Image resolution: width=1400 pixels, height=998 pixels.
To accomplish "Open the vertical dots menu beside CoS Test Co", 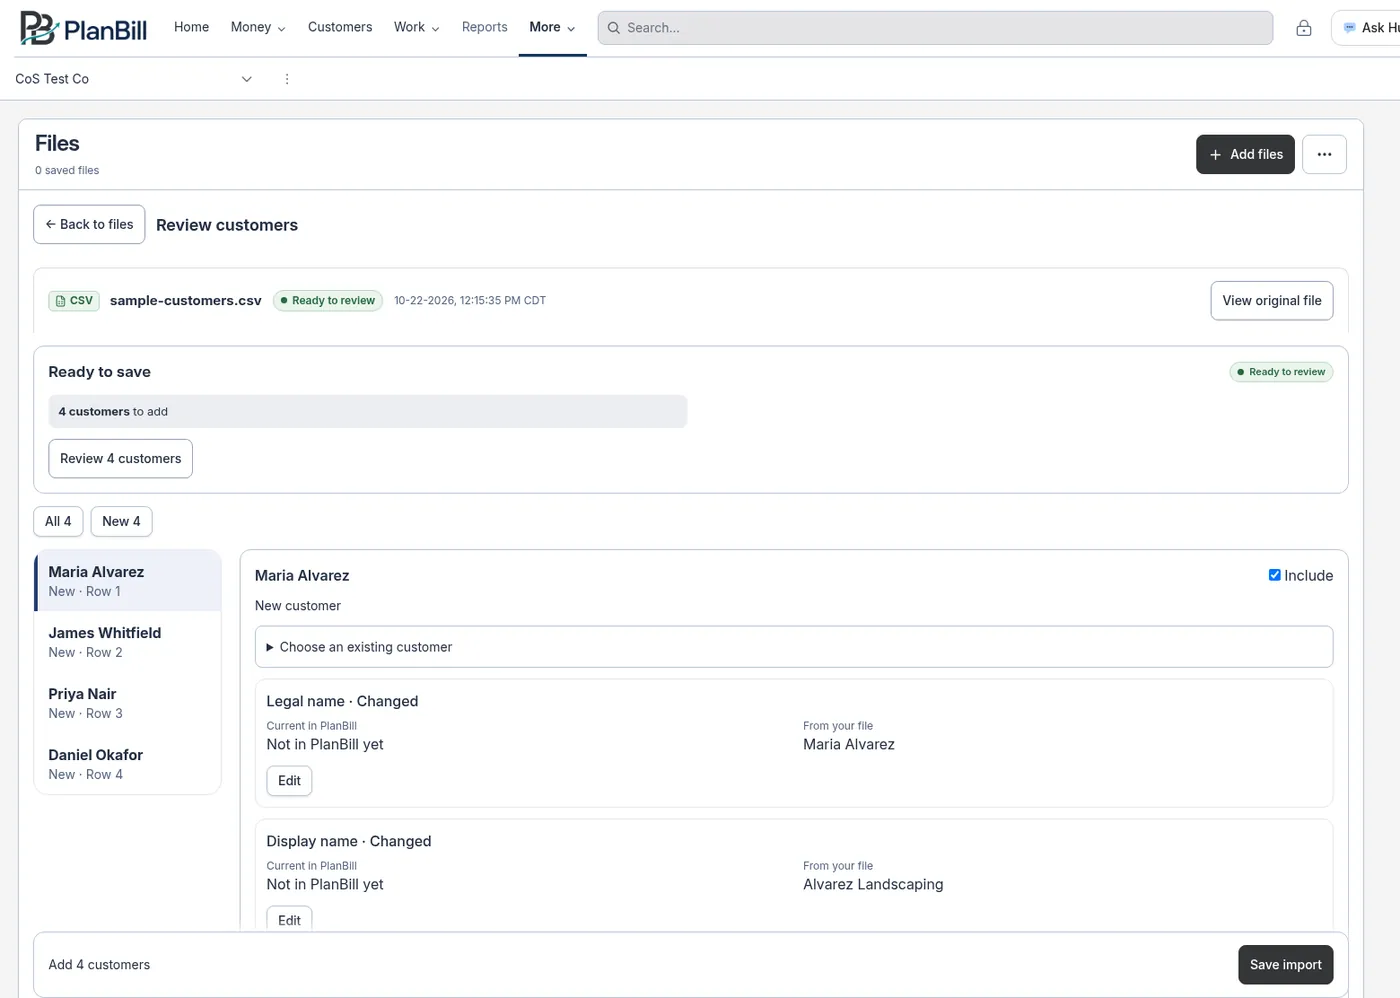I will point(287,79).
